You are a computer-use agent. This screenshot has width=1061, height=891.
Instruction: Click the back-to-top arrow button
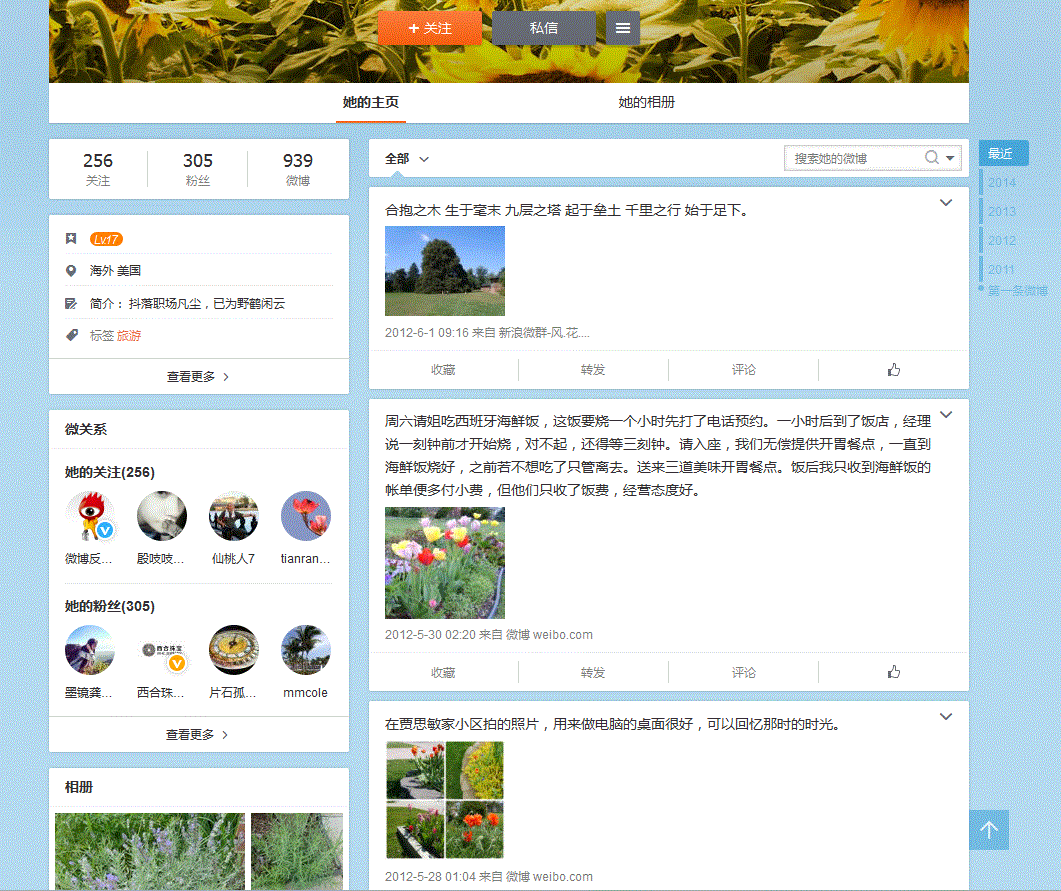click(988, 830)
